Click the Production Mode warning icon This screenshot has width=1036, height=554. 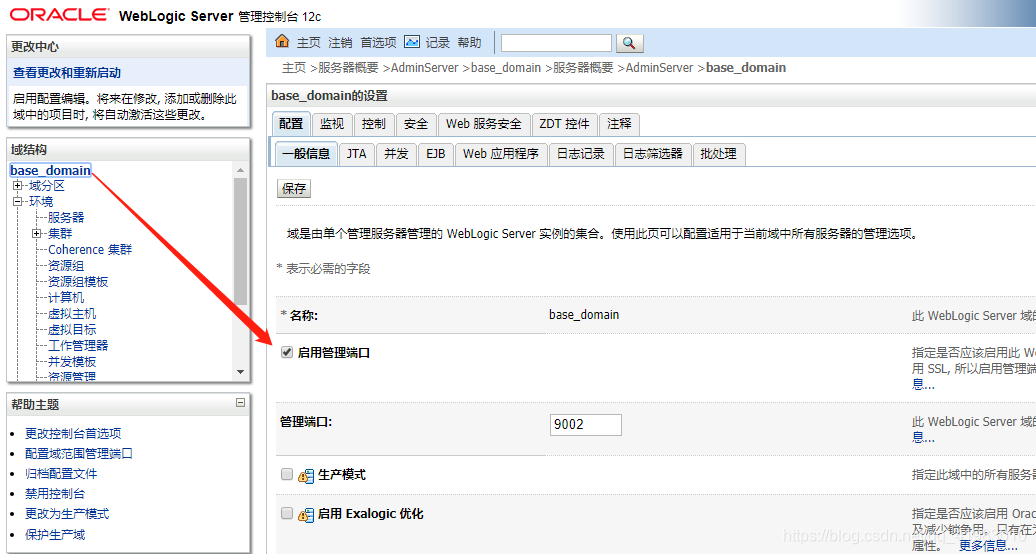tap(306, 475)
